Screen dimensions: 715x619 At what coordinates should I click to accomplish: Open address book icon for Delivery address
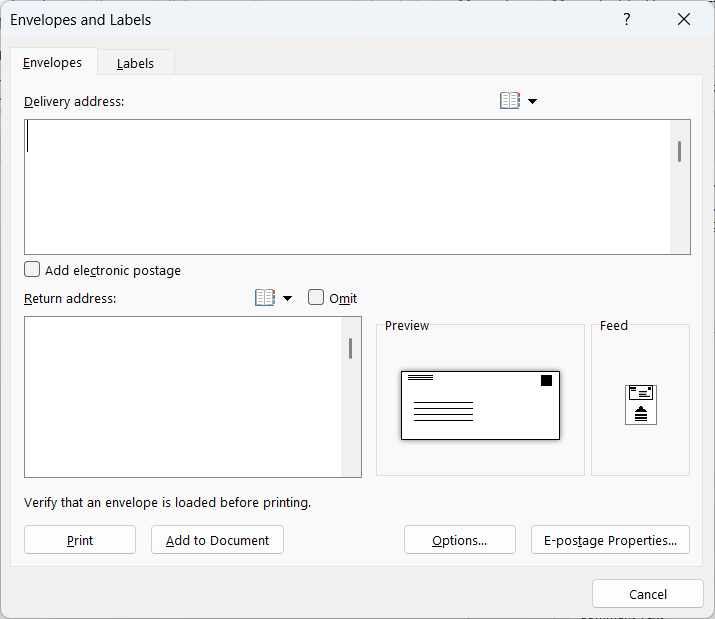(510, 101)
